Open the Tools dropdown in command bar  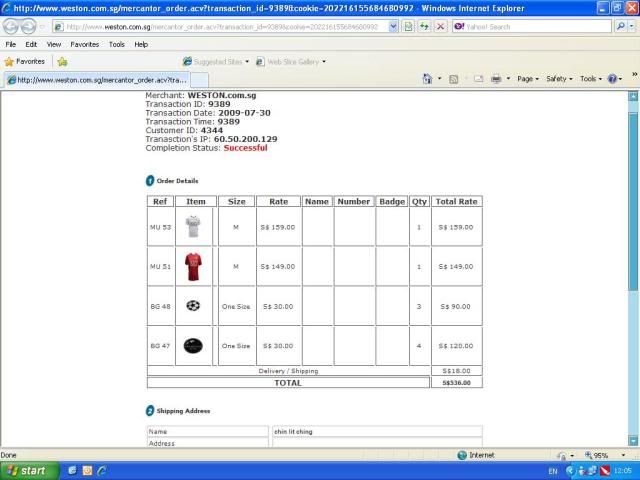tap(591, 79)
